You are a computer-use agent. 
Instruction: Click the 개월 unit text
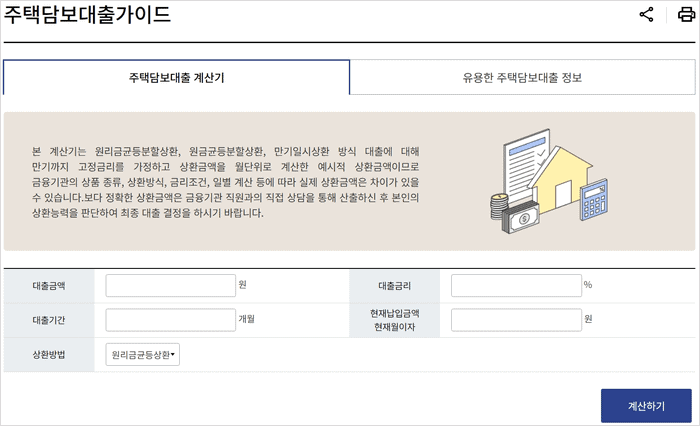pyautogui.click(x=246, y=319)
